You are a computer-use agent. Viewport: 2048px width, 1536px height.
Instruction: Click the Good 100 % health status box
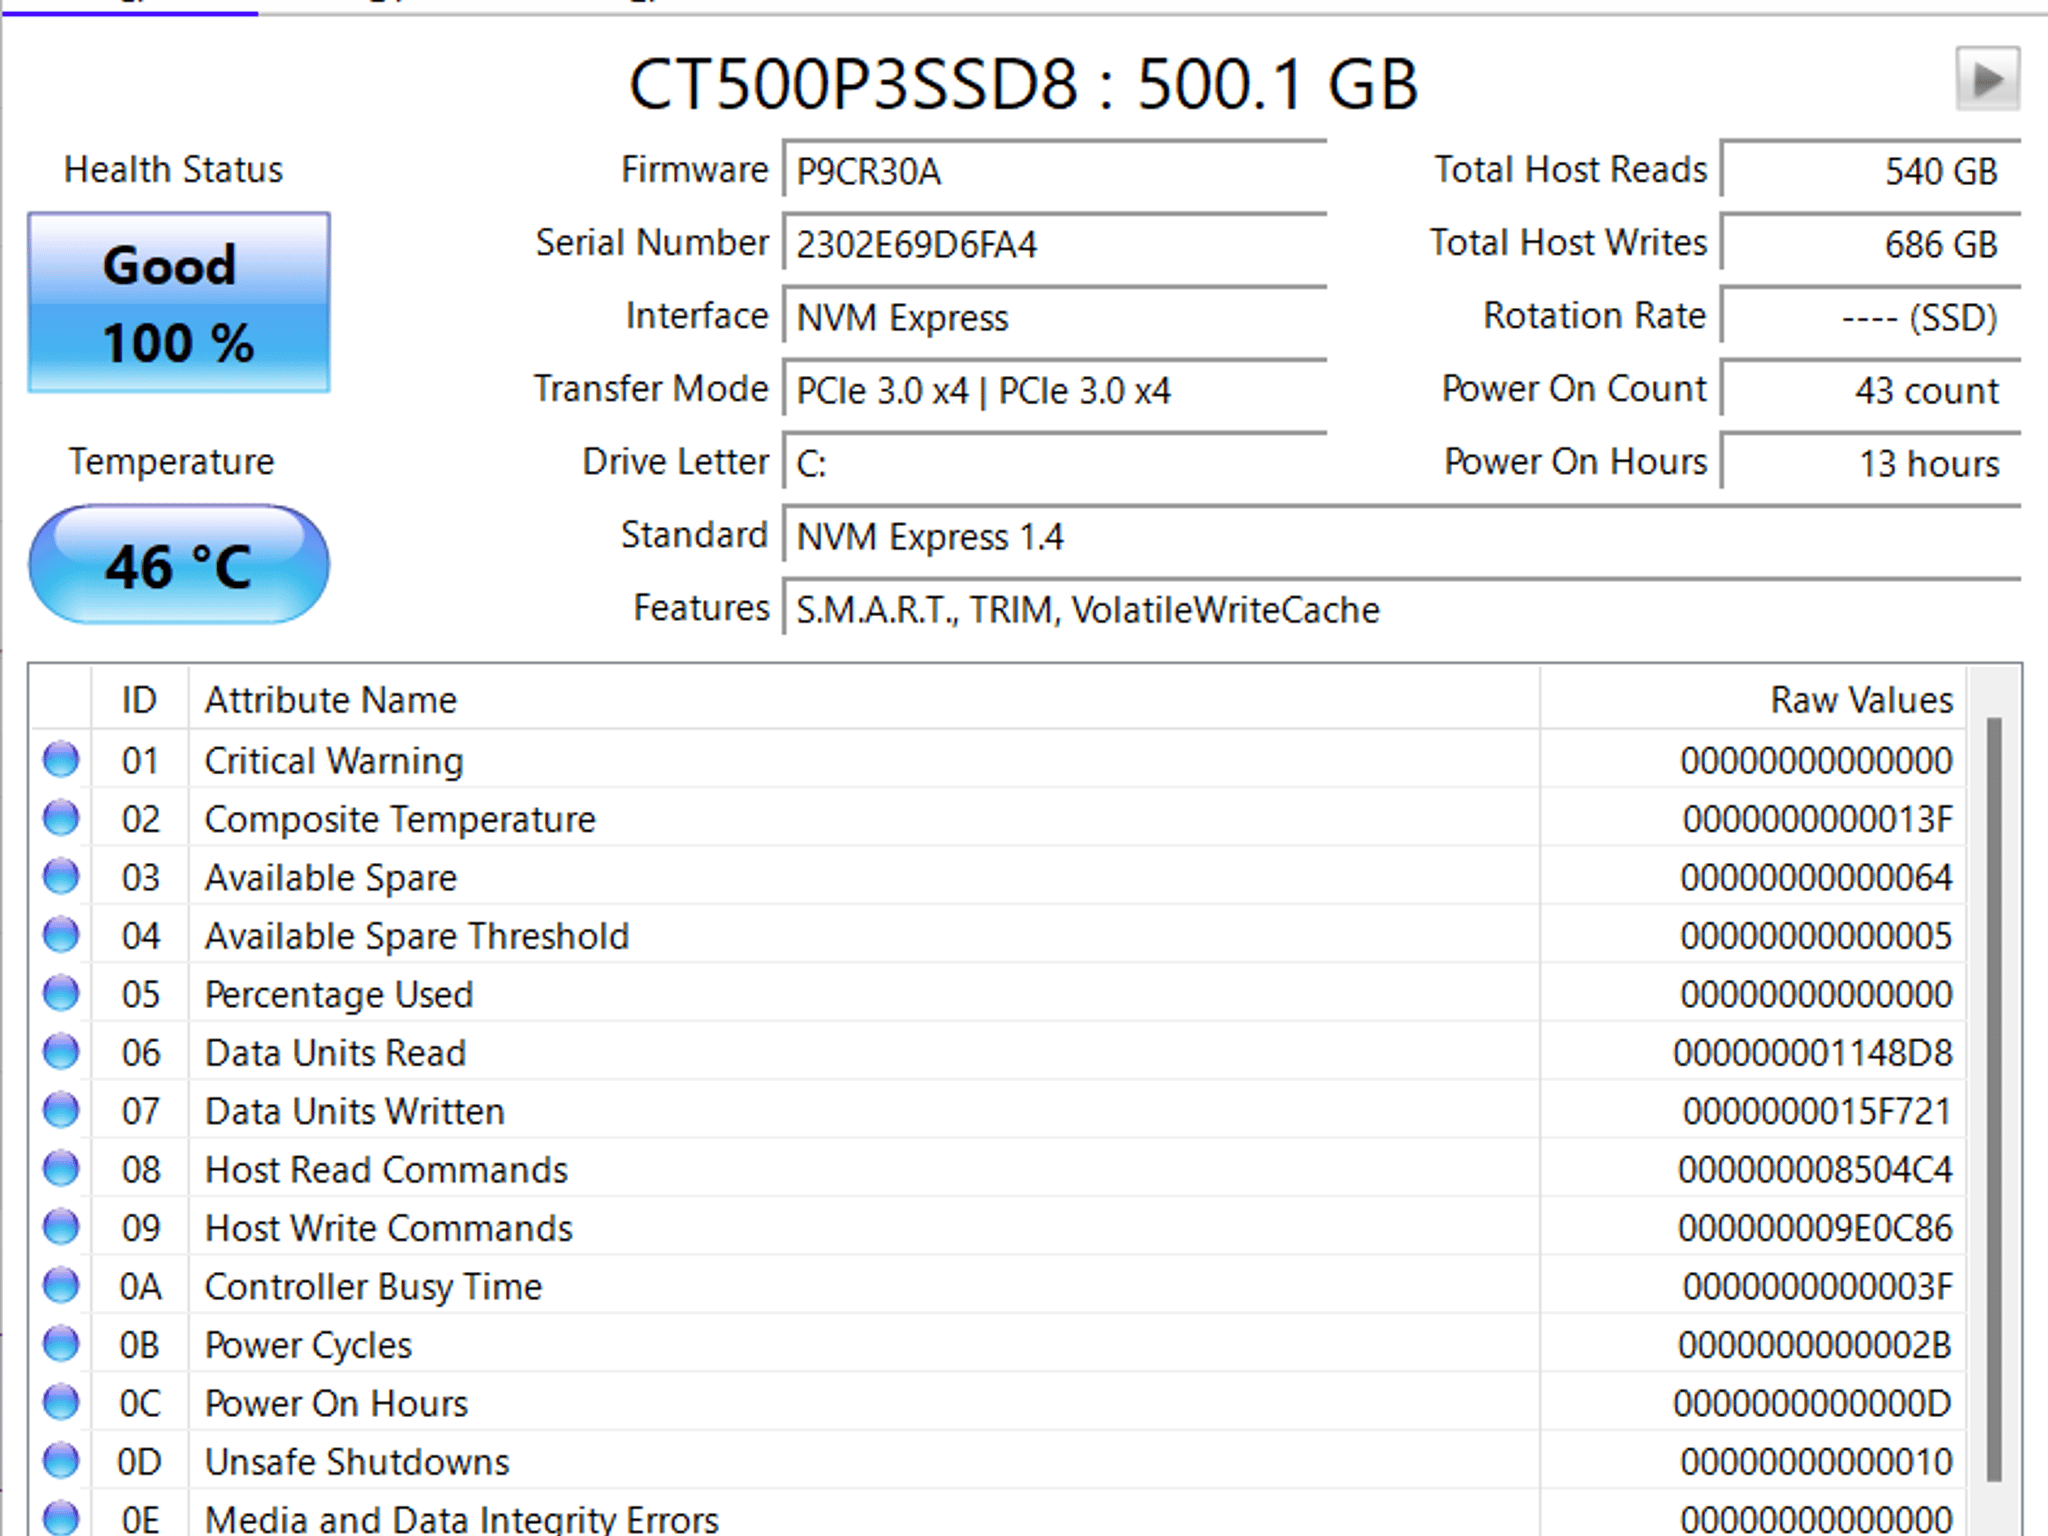coord(179,302)
